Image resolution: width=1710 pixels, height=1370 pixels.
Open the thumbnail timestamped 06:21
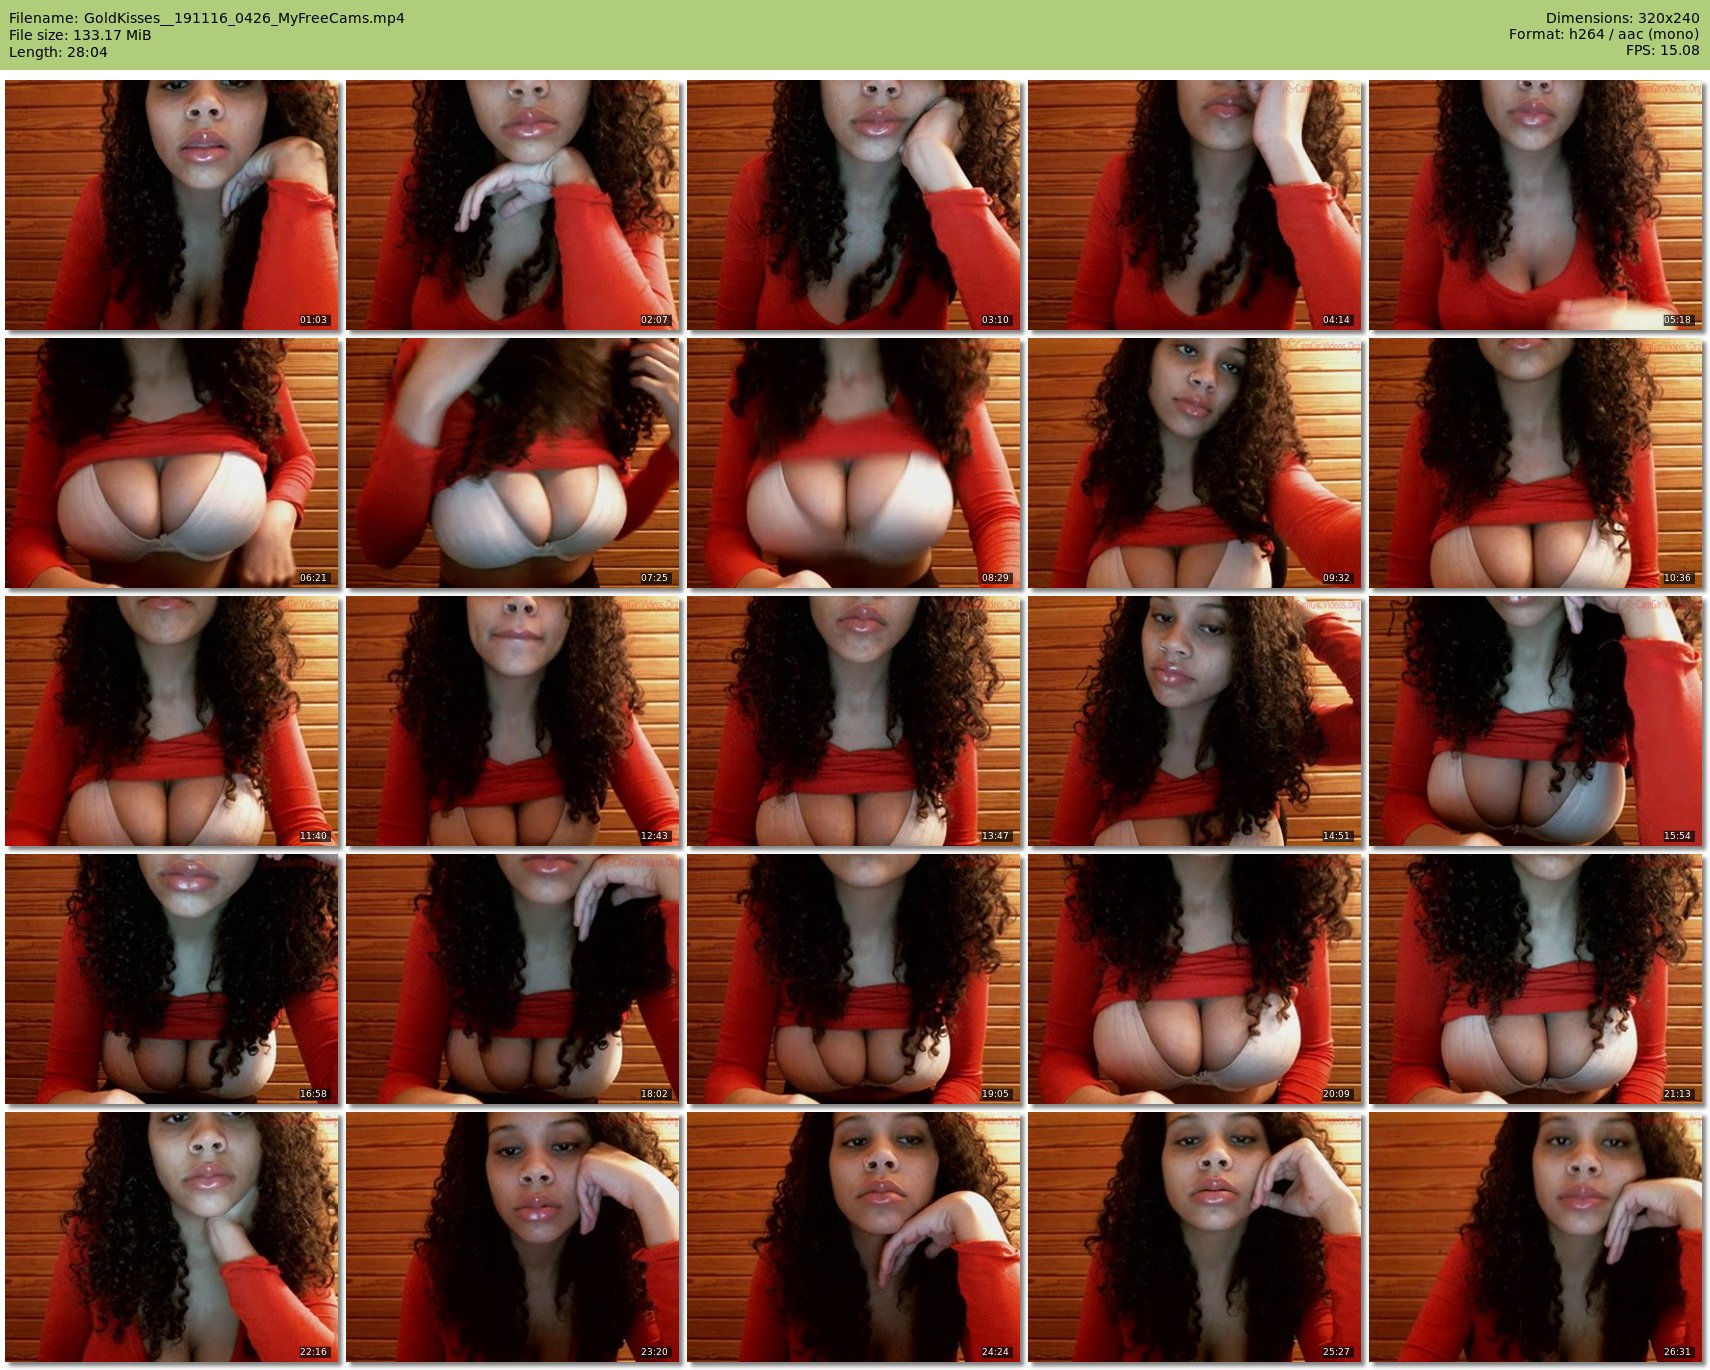point(172,463)
